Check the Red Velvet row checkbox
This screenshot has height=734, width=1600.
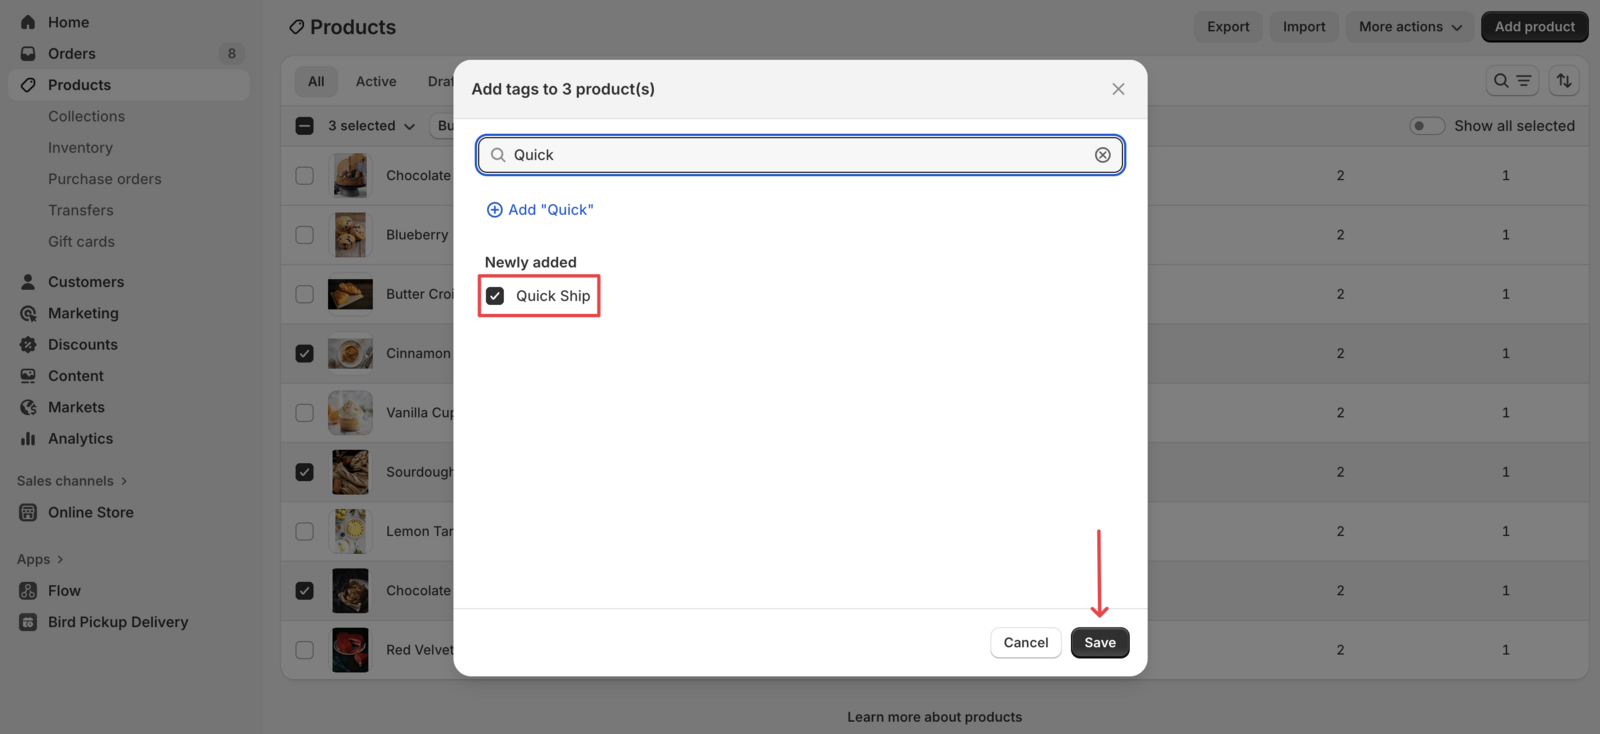[x=305, y=650]
